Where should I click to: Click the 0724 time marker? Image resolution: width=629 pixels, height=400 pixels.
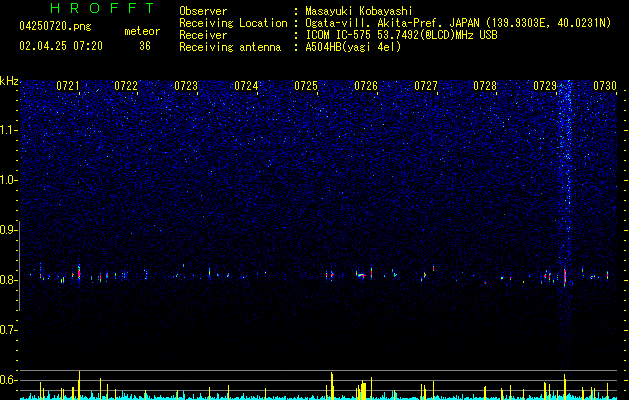(246, 86)
